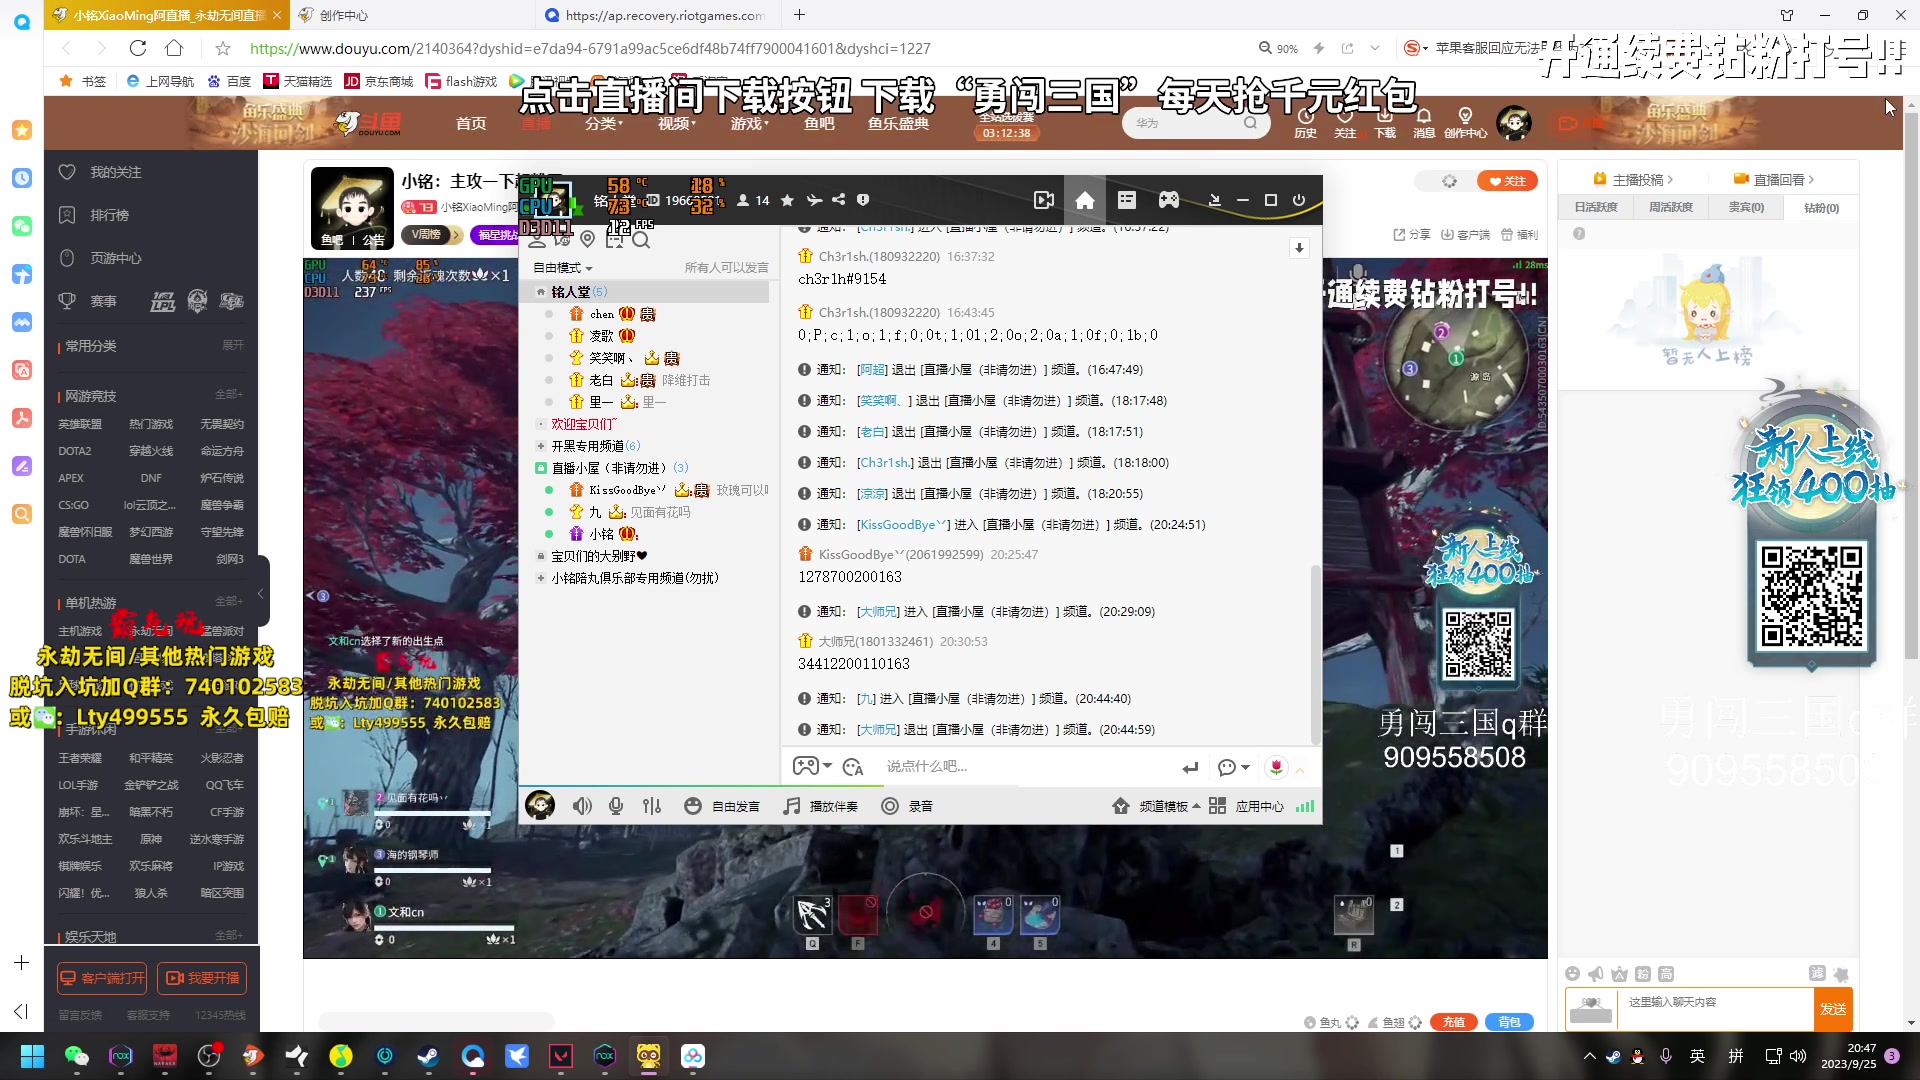1920x1080 pixels.
Task: Click the 充值 recharge button
Action: [1454, 1022]
